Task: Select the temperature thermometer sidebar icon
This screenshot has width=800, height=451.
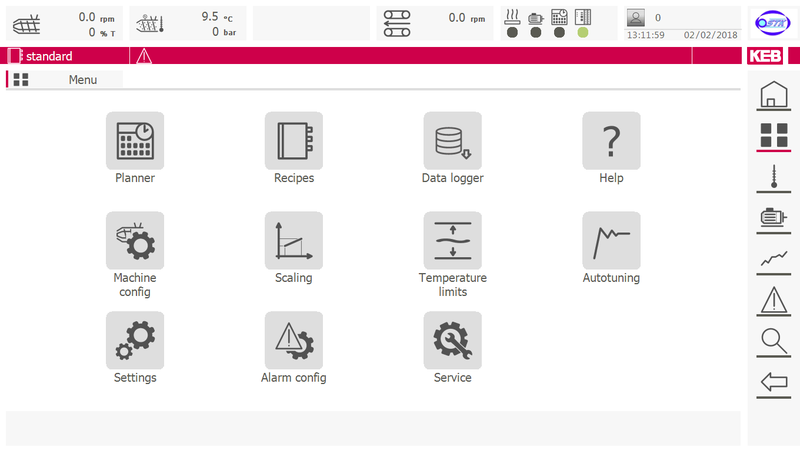Action: (773, 178)
